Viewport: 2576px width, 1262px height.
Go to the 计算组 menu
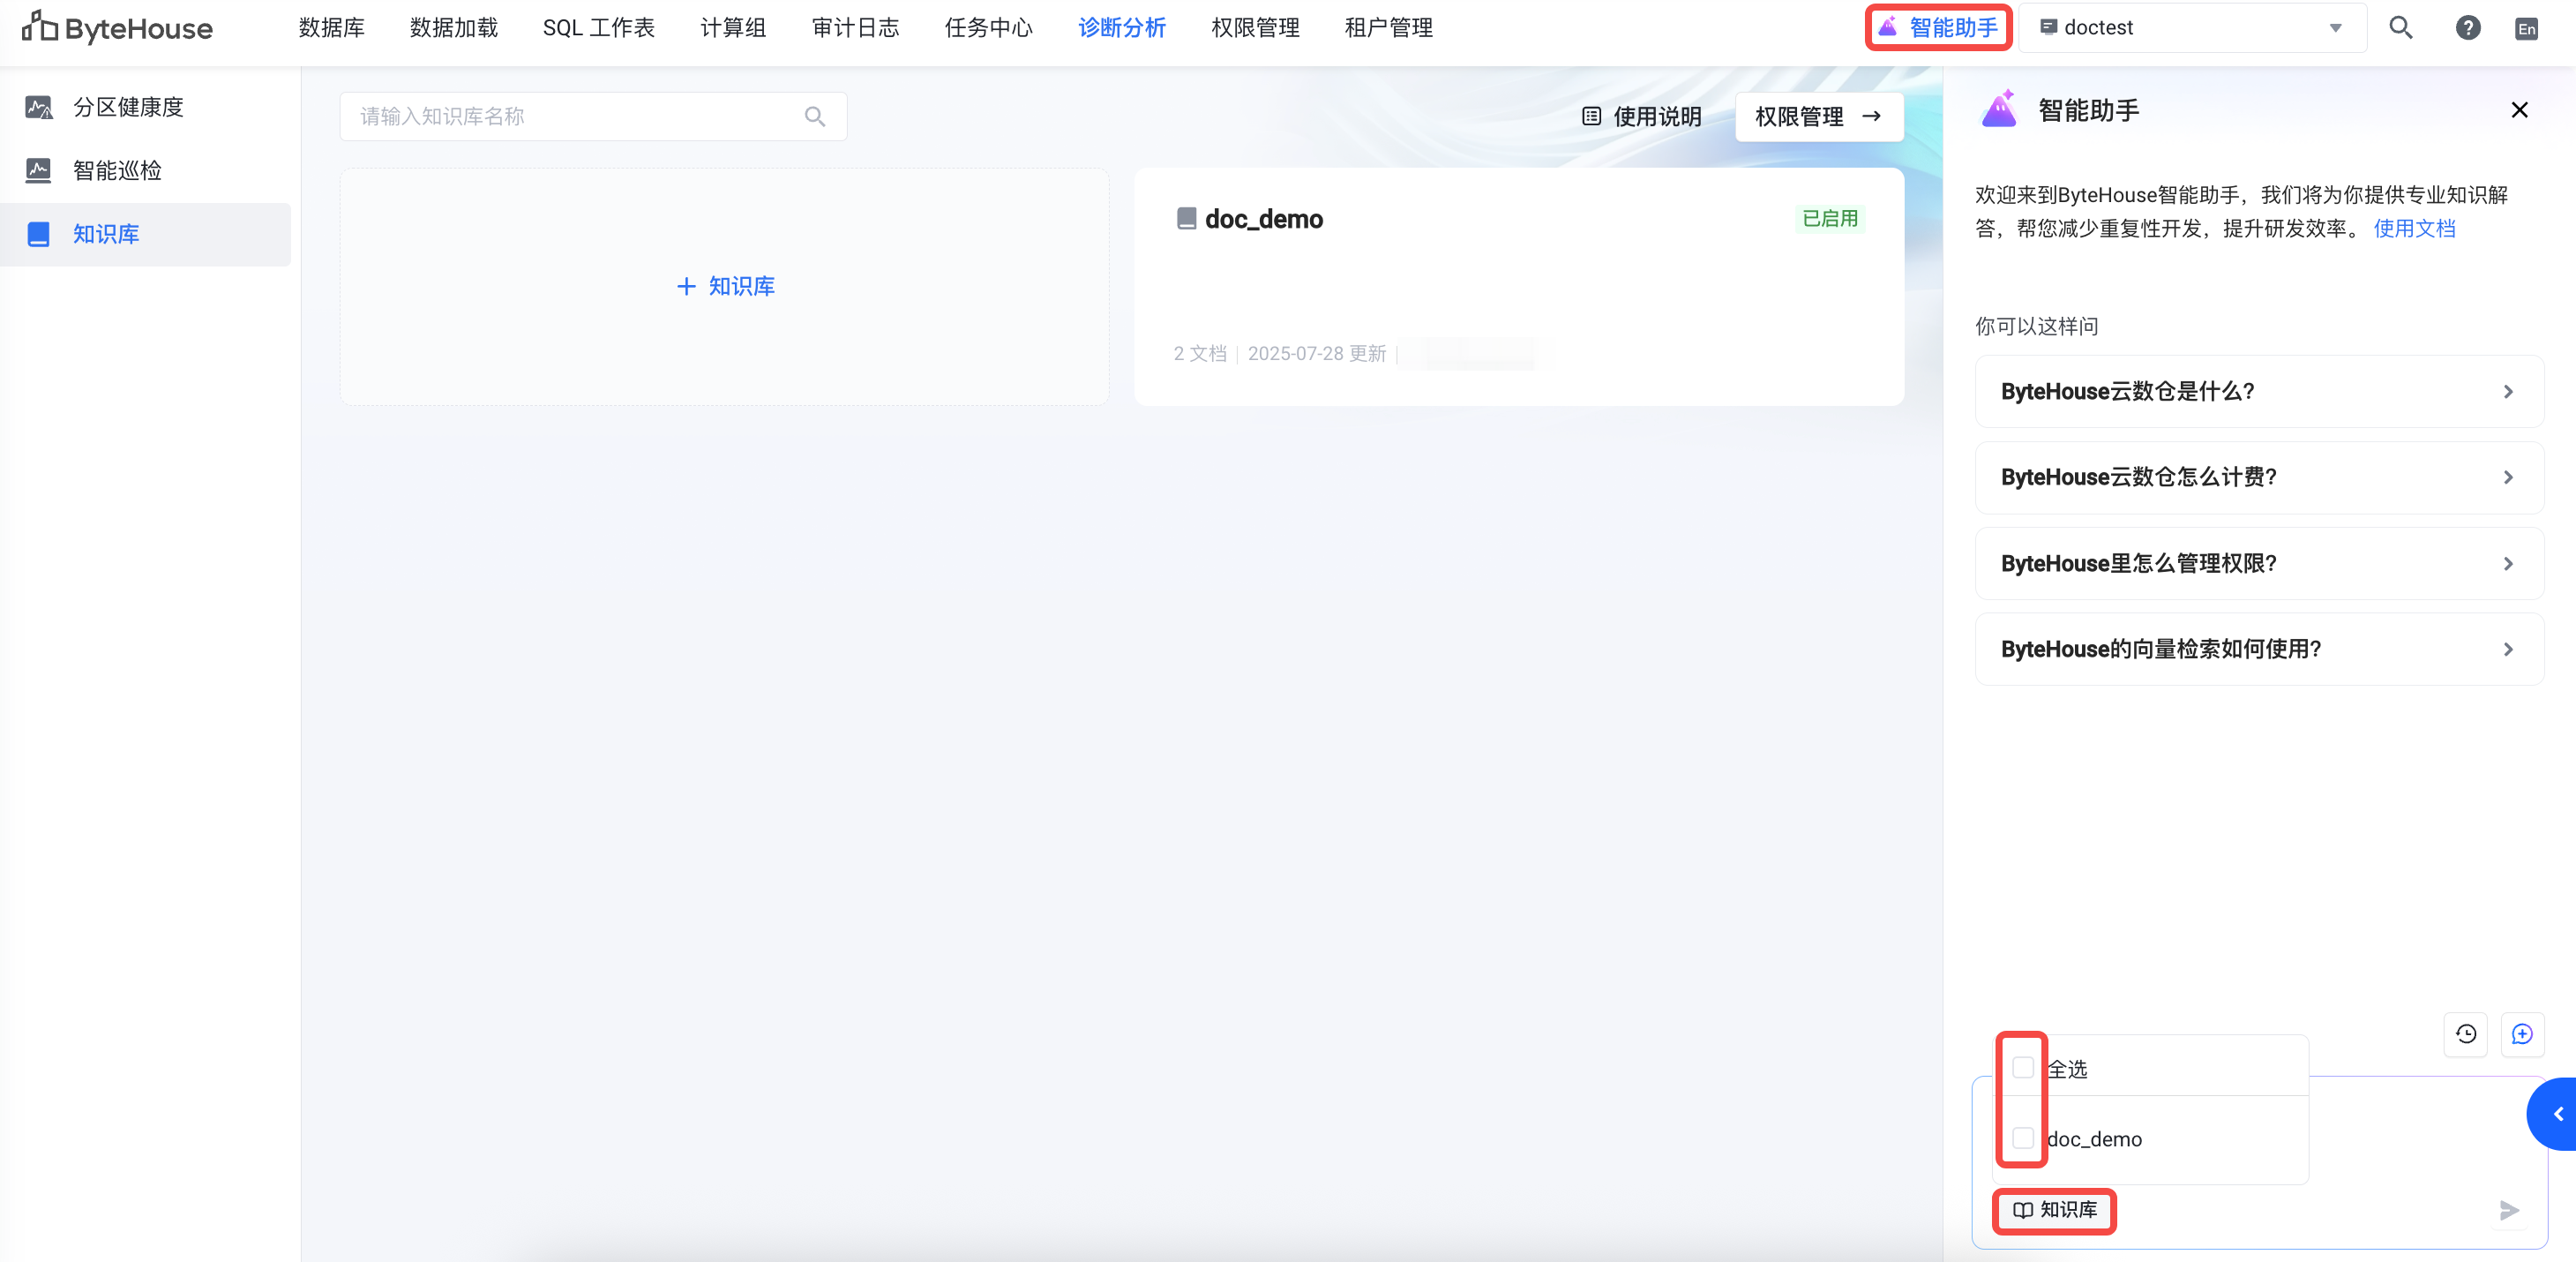732,28
